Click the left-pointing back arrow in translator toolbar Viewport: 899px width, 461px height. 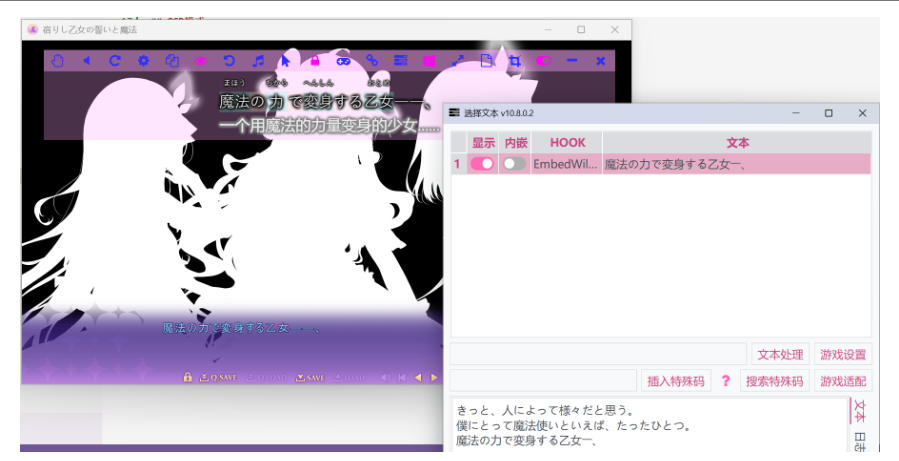click(86, 61)
